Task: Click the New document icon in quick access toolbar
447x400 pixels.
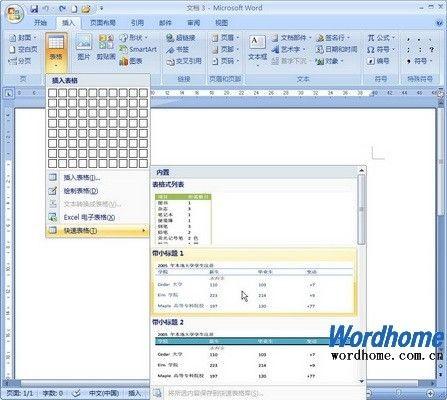Action: pyautogui.click(x=75, y=9)
